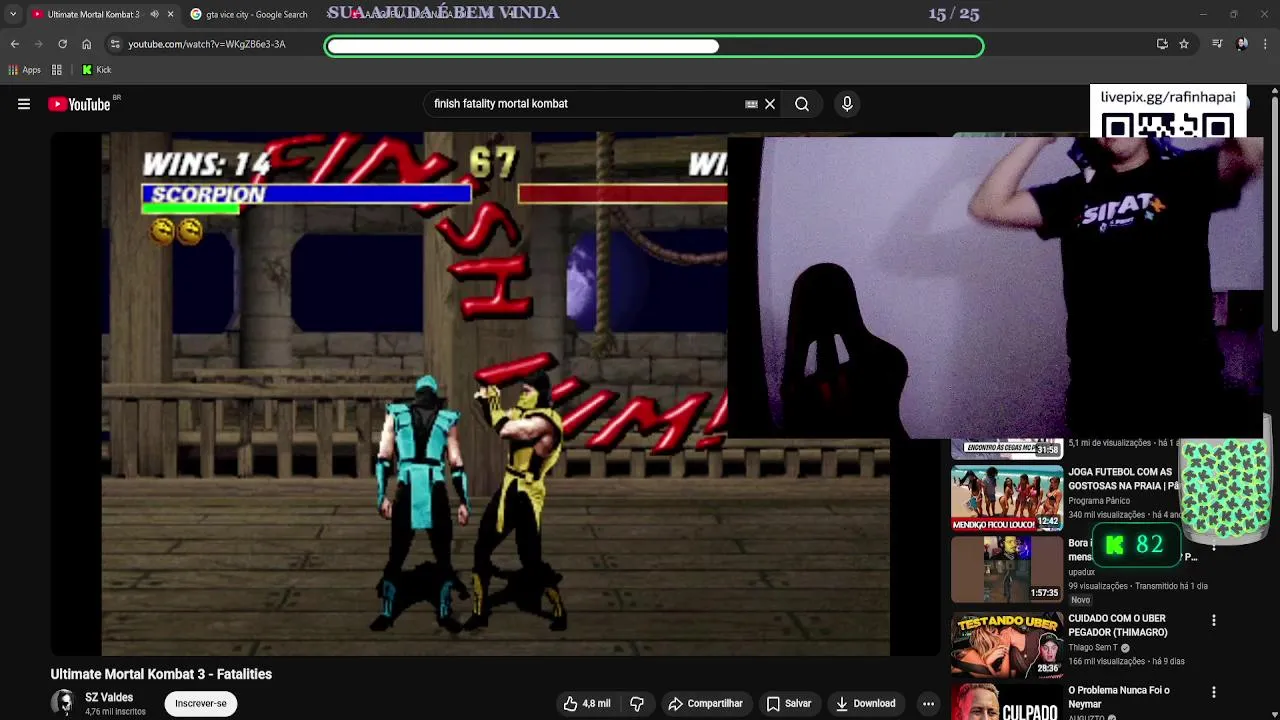Screen dimensions: 1280x720
Task: Click the Download button
Action: 866,703
